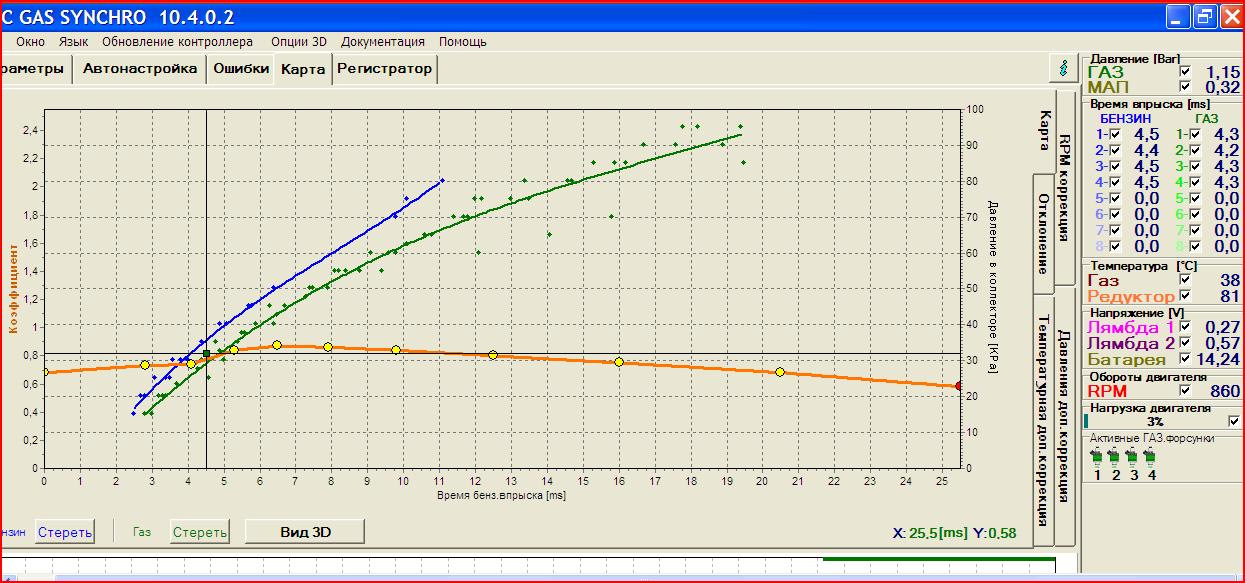This screenshot has width=1245, height=583.
Task: Toggle active gas injector 3 icon
Action: click(1132, 456)
